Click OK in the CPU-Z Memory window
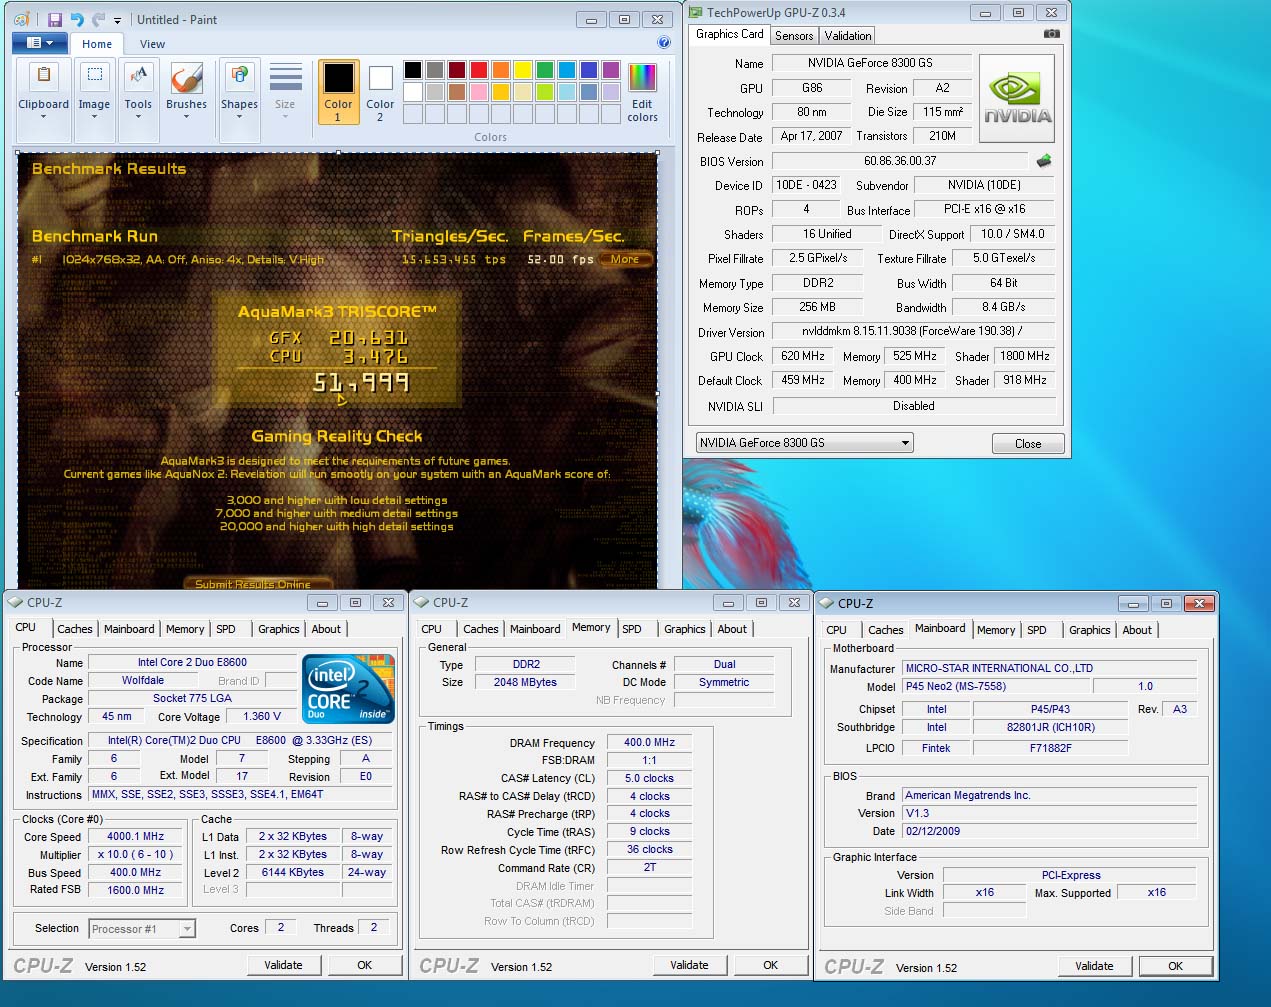 point(771,965)
